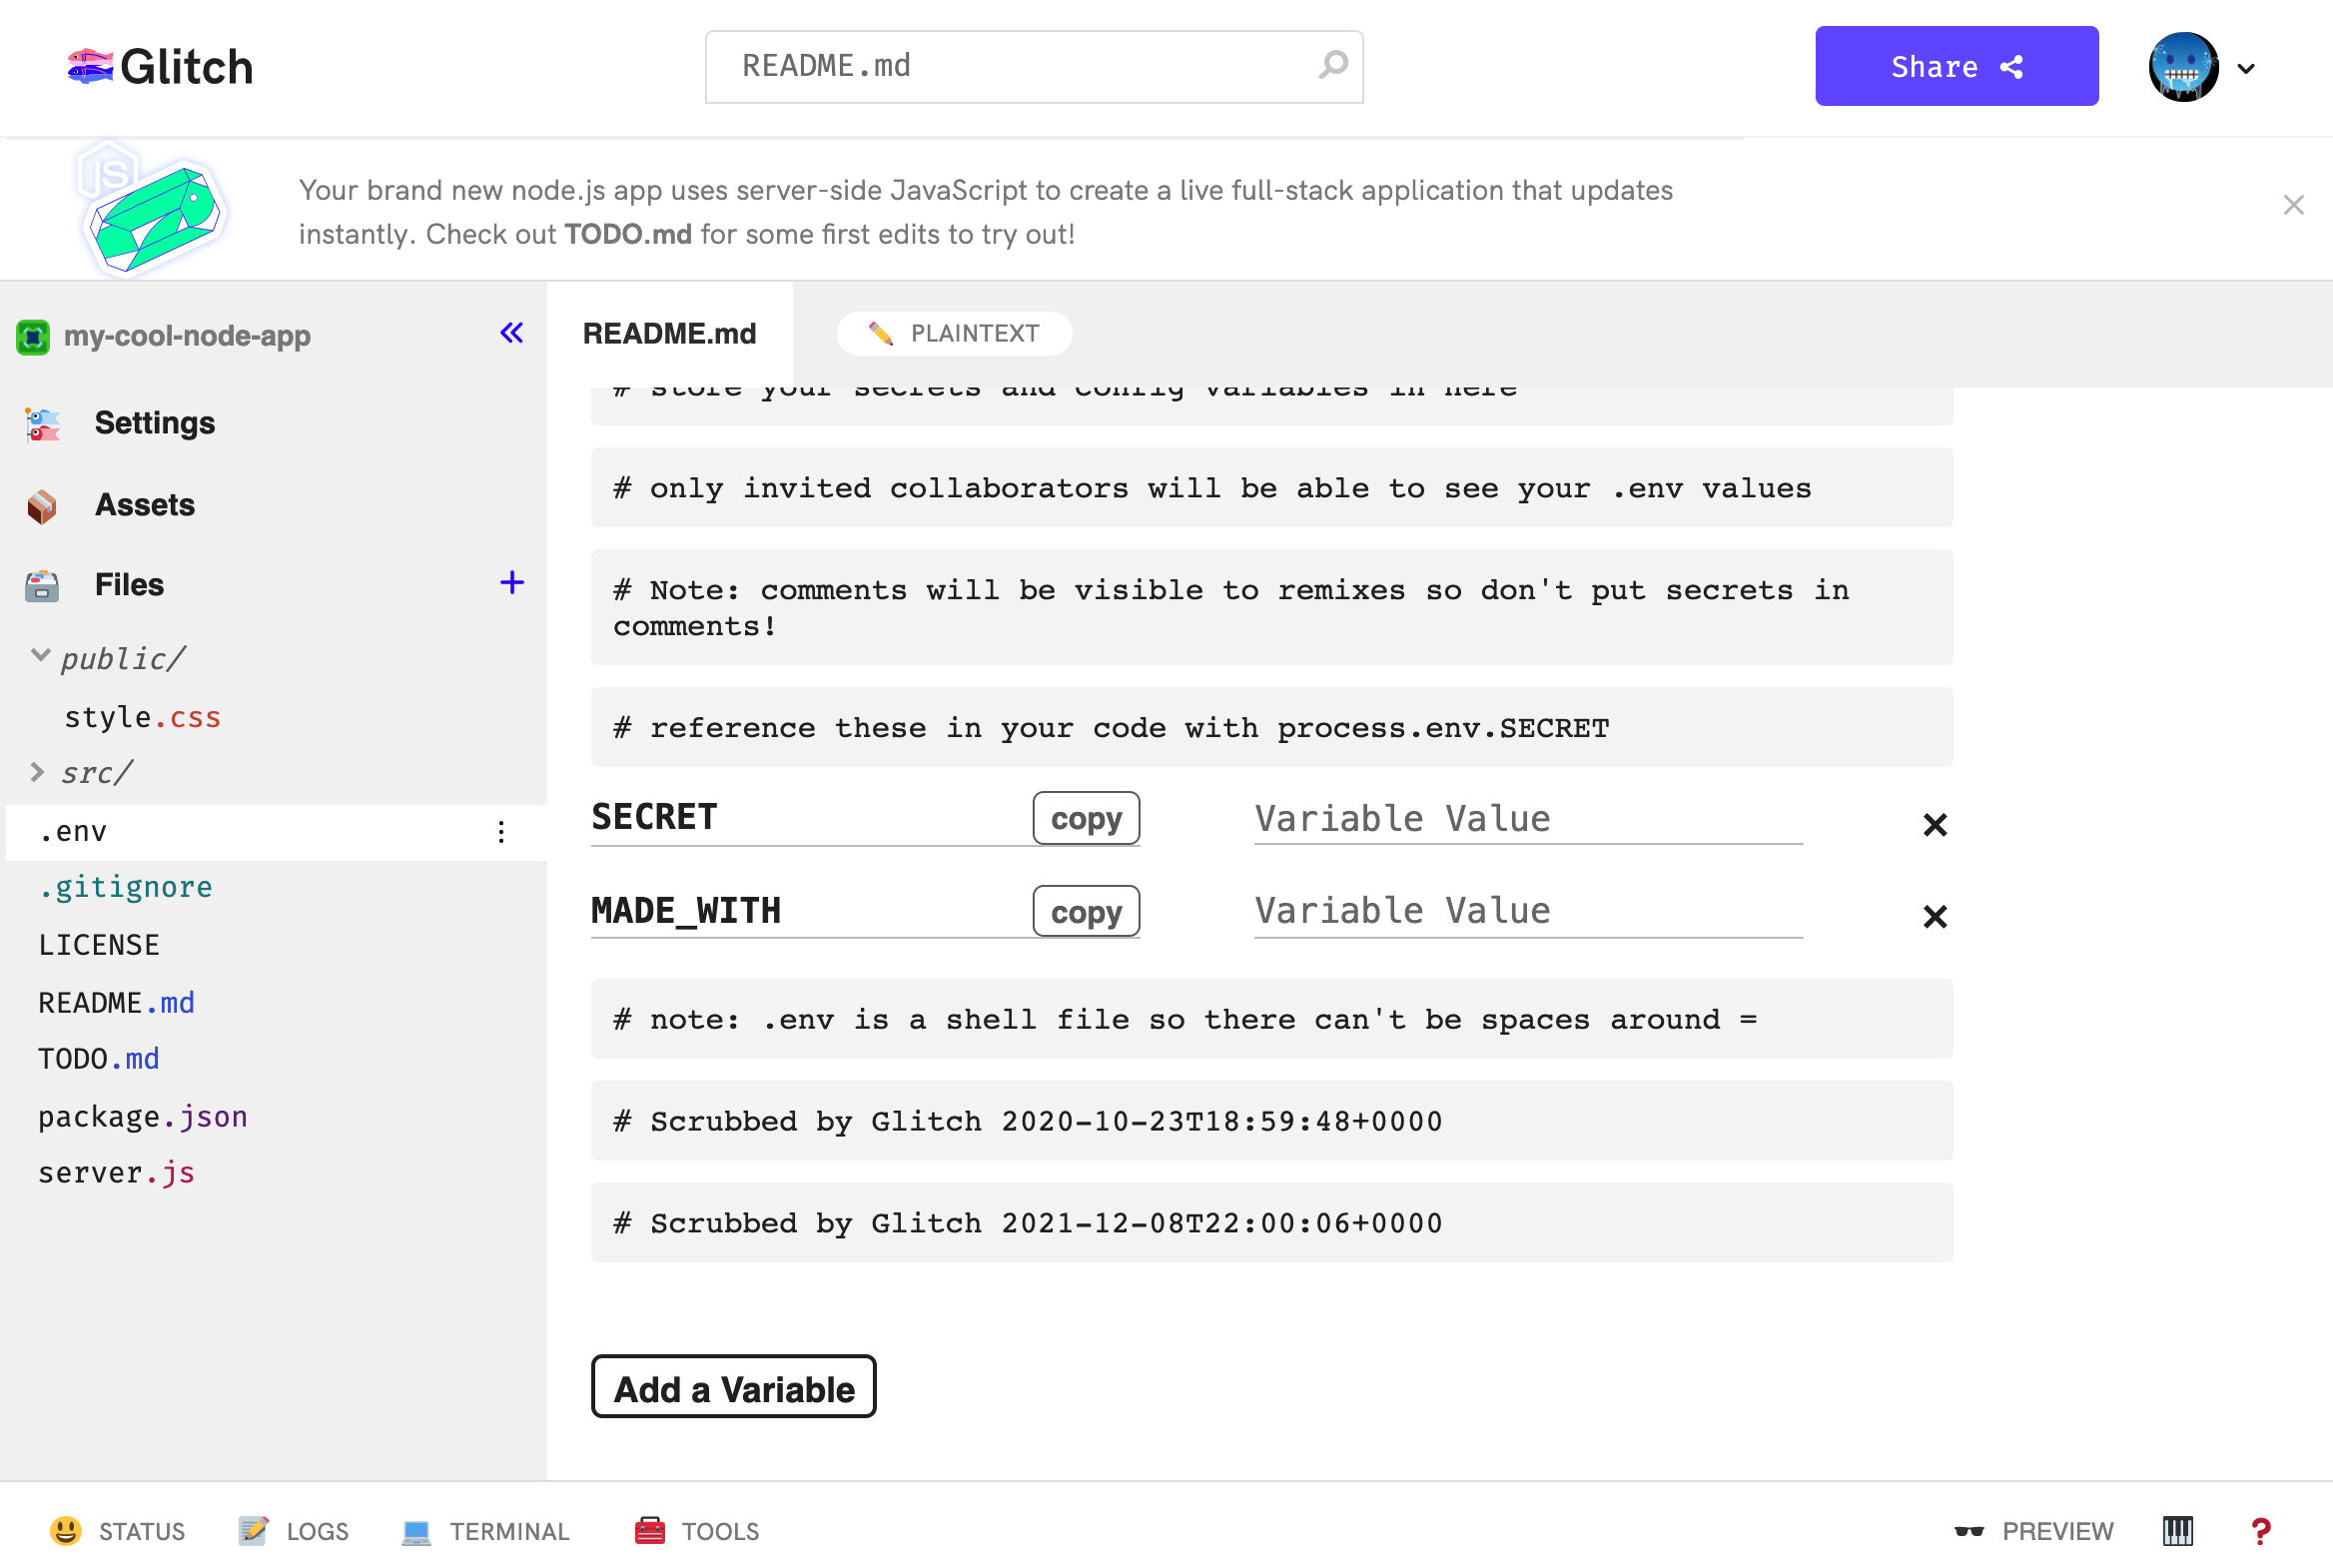2333x1568 pixels.
Task: Click the Glitch logo
Action: tap(159, 66)
